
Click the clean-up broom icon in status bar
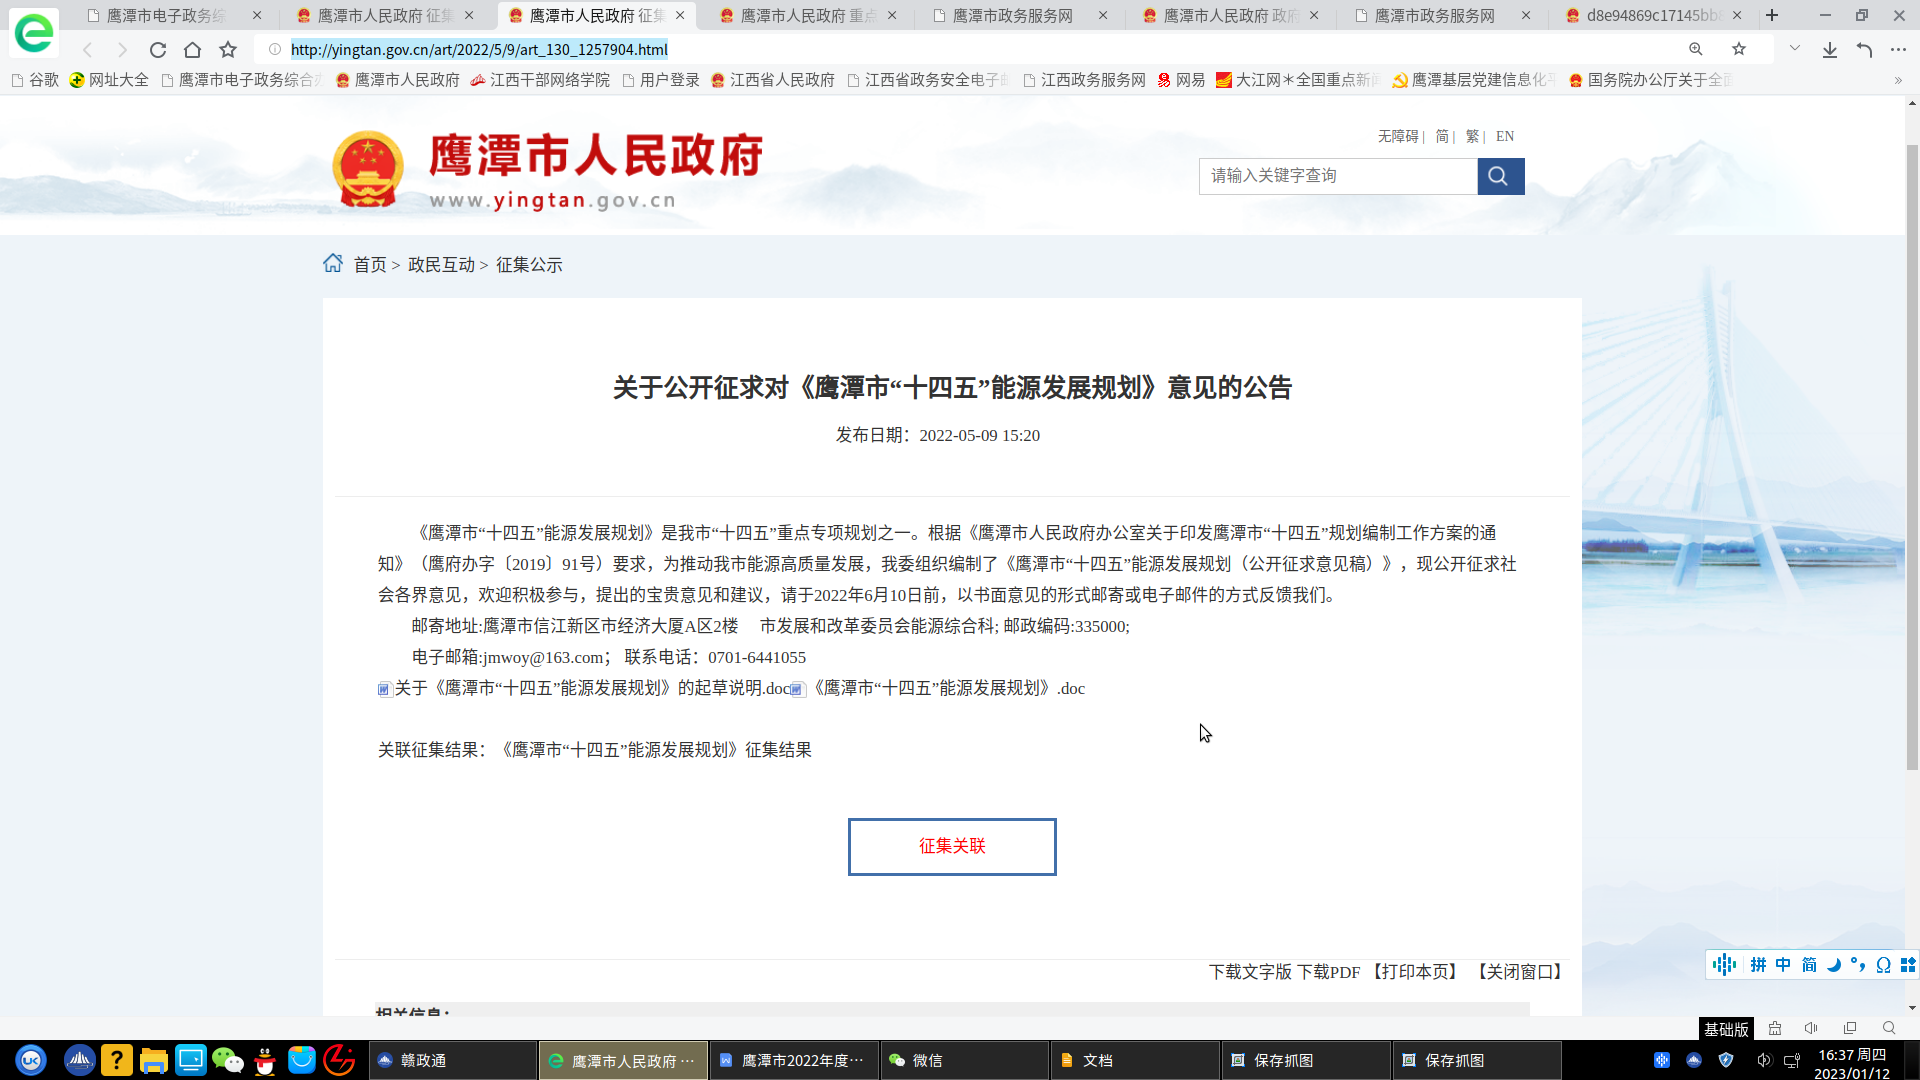tap(1775, 1028)
